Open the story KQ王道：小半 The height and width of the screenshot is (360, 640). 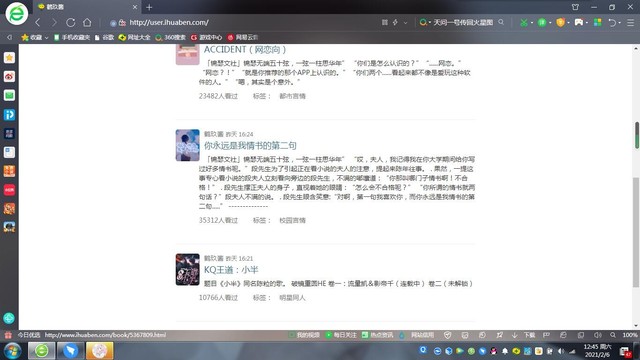pos(231,270)
